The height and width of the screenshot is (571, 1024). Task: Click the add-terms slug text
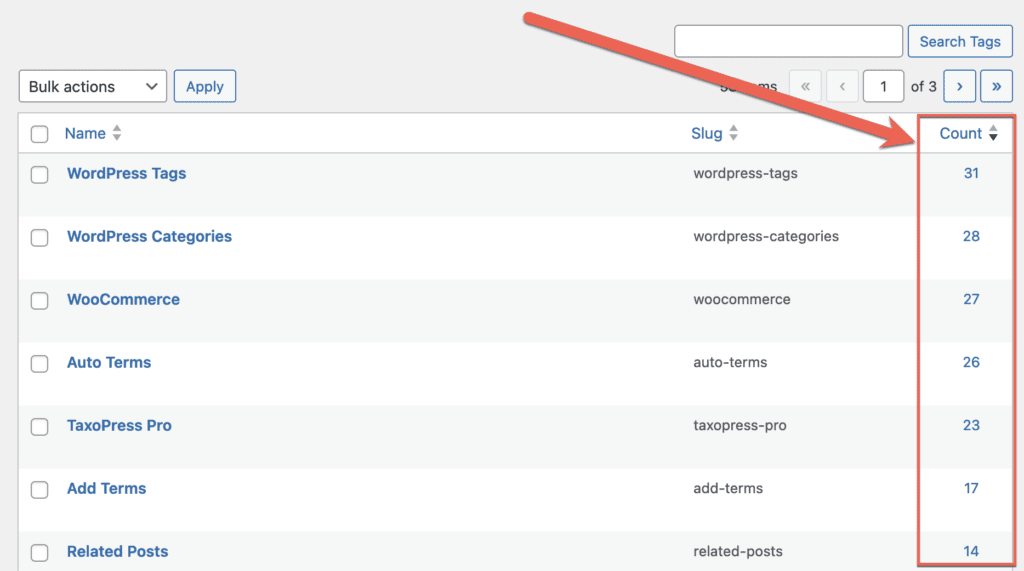[x=728, y=489]
